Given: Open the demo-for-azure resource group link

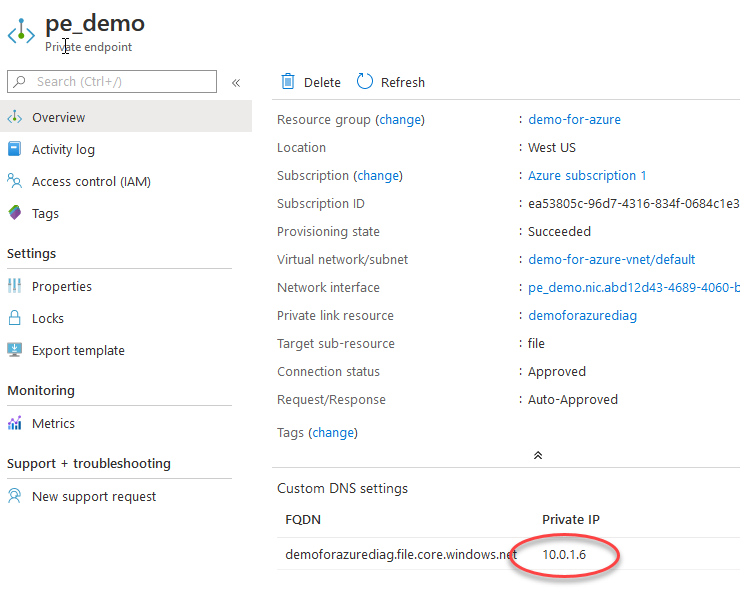Looking at the screenshot, I should (x=574, y=119).
